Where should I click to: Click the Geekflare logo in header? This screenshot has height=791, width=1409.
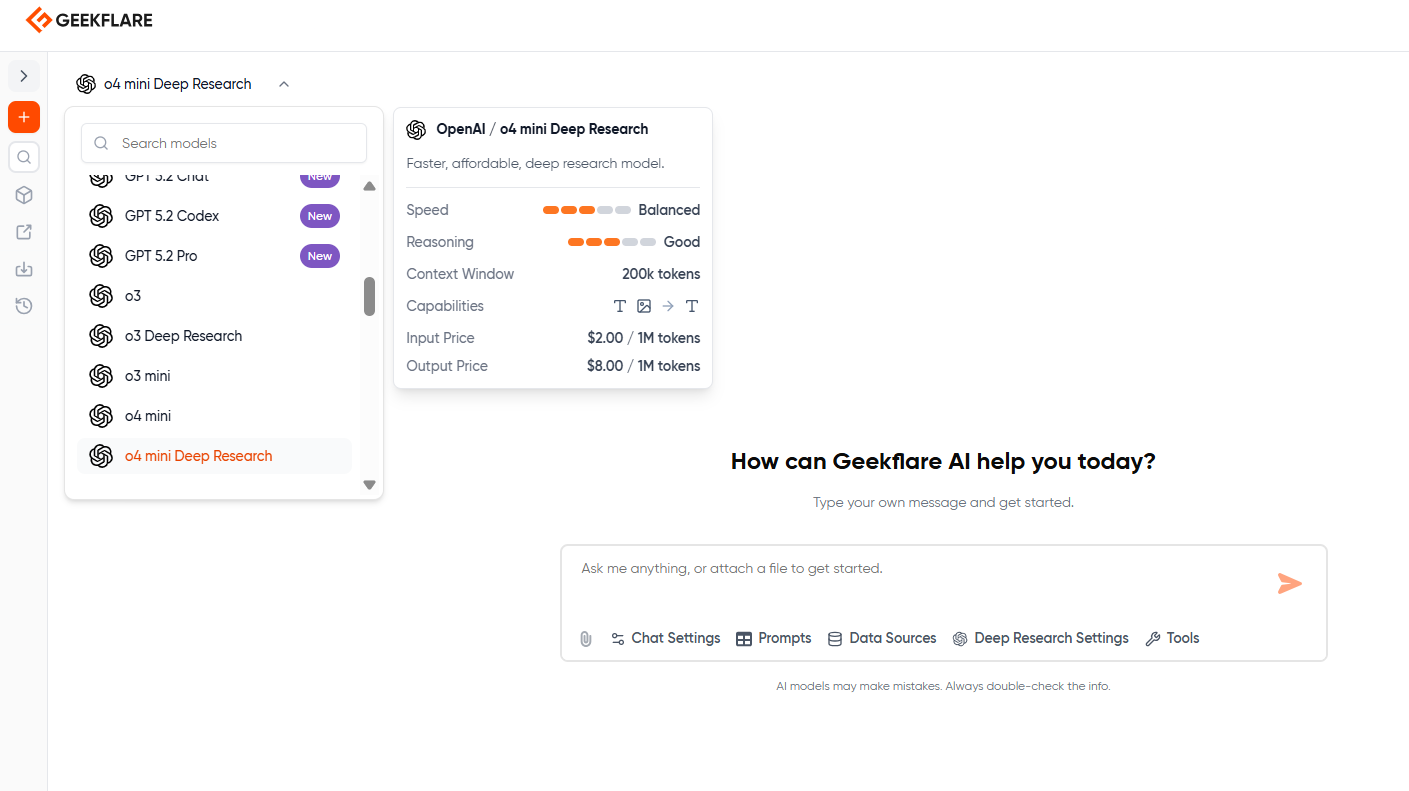click(89, 20)
